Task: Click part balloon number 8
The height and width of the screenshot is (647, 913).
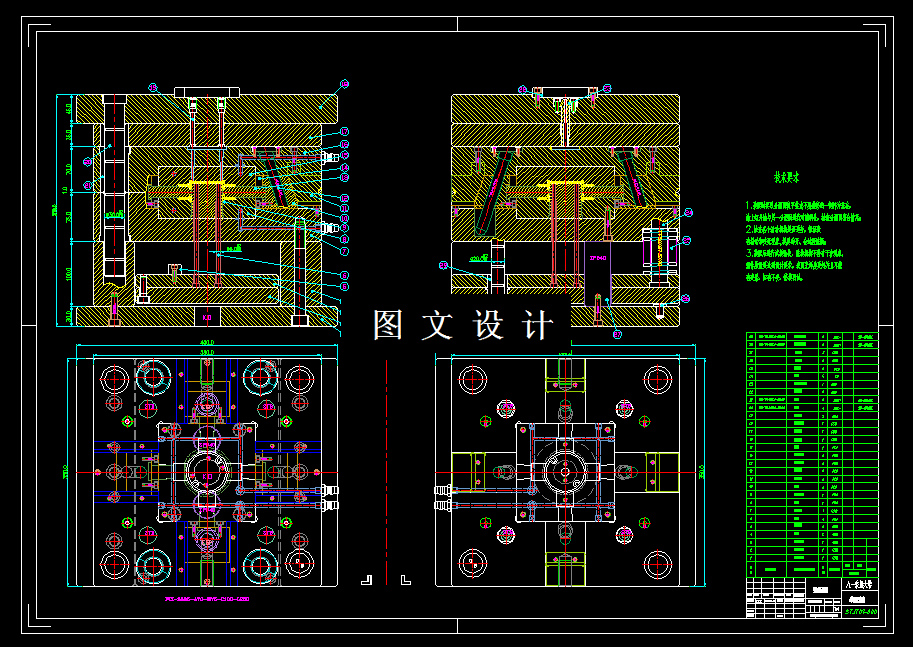Action: tap(345, 239)
